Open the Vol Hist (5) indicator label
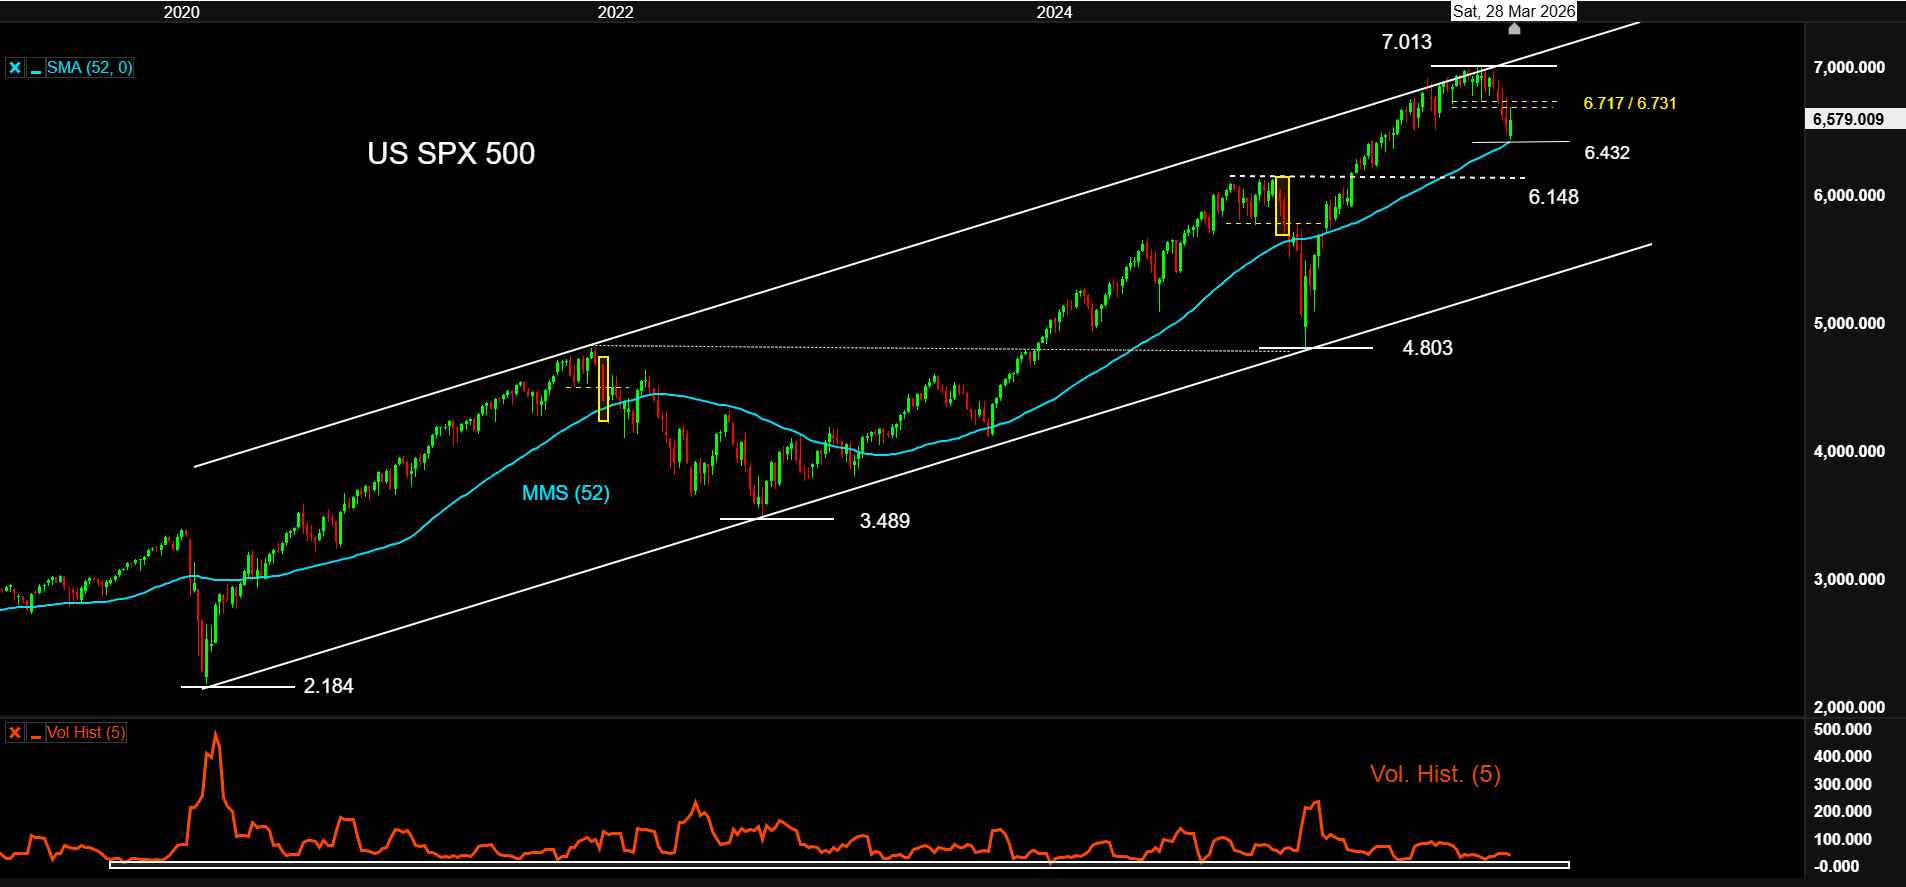This screenshot has width=1906, height=887. [x=86, y=733]
